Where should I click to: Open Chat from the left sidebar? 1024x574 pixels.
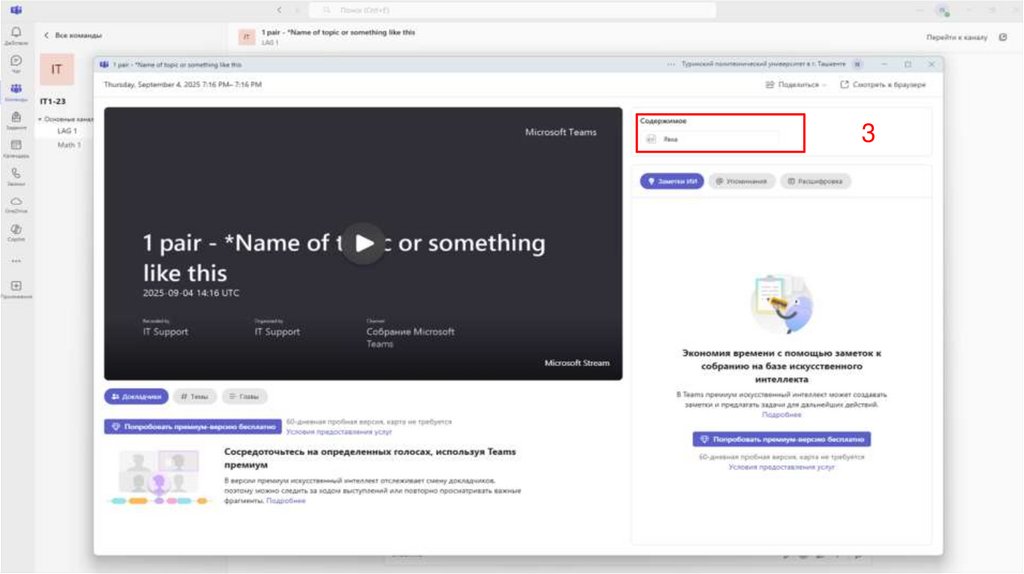click(16, 61)
